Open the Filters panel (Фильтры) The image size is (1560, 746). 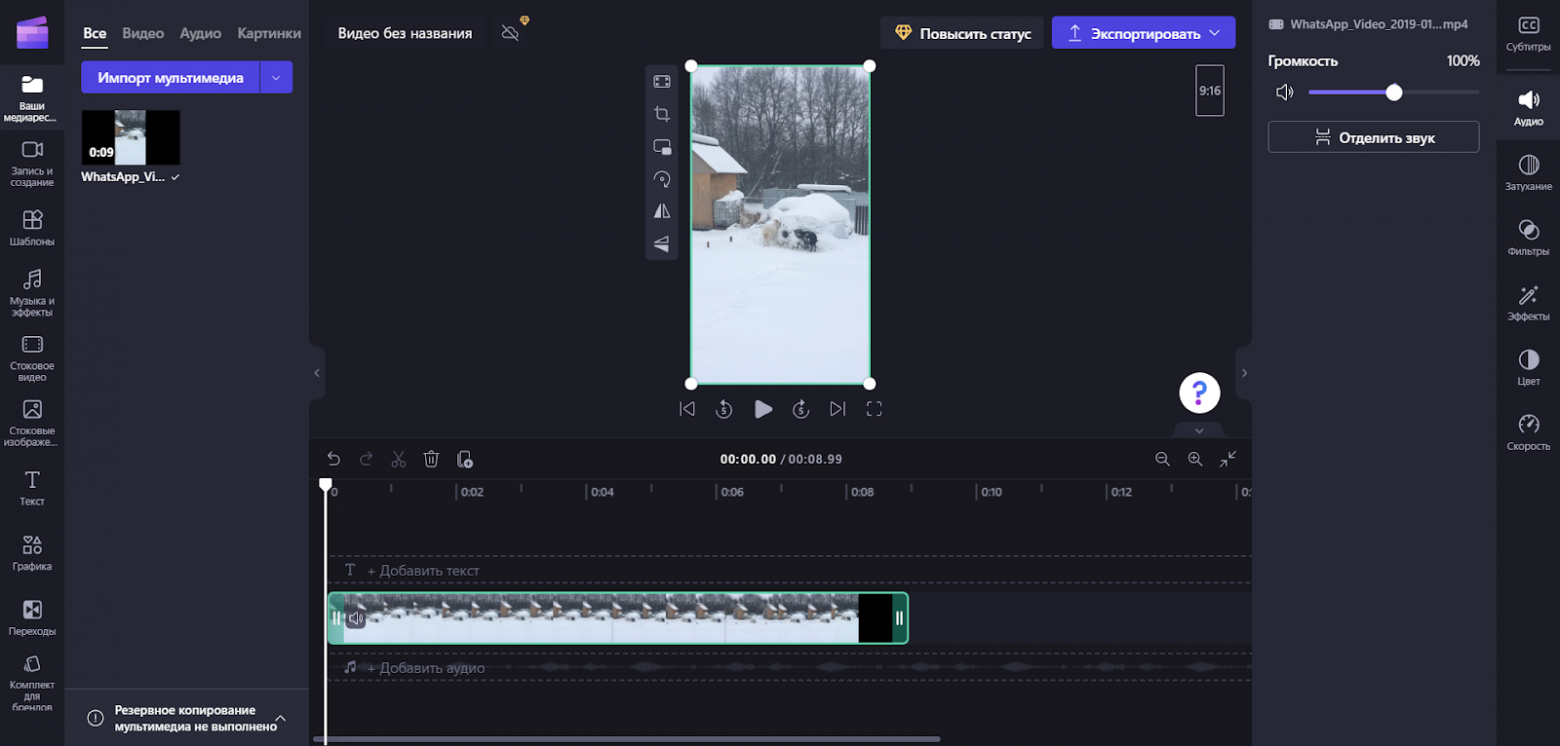[1528, 238]
